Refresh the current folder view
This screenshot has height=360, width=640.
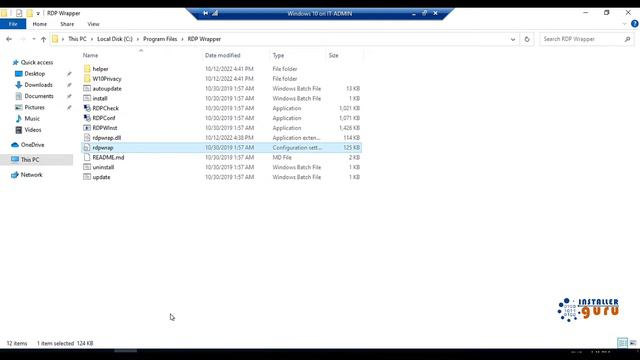click(x=527, y=39)
